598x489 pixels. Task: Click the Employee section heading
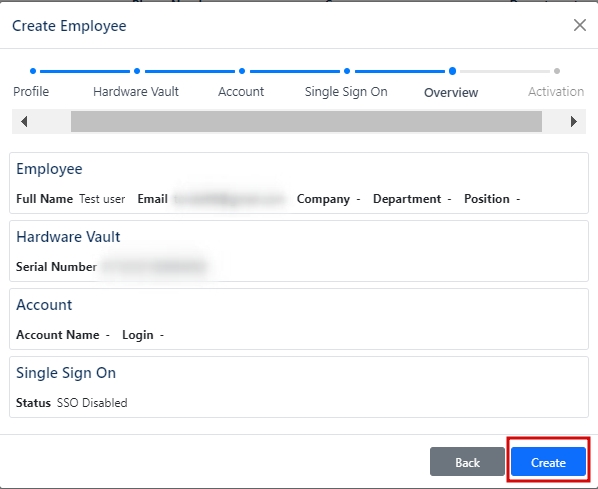pyautogui.click(x=49, y=169)
